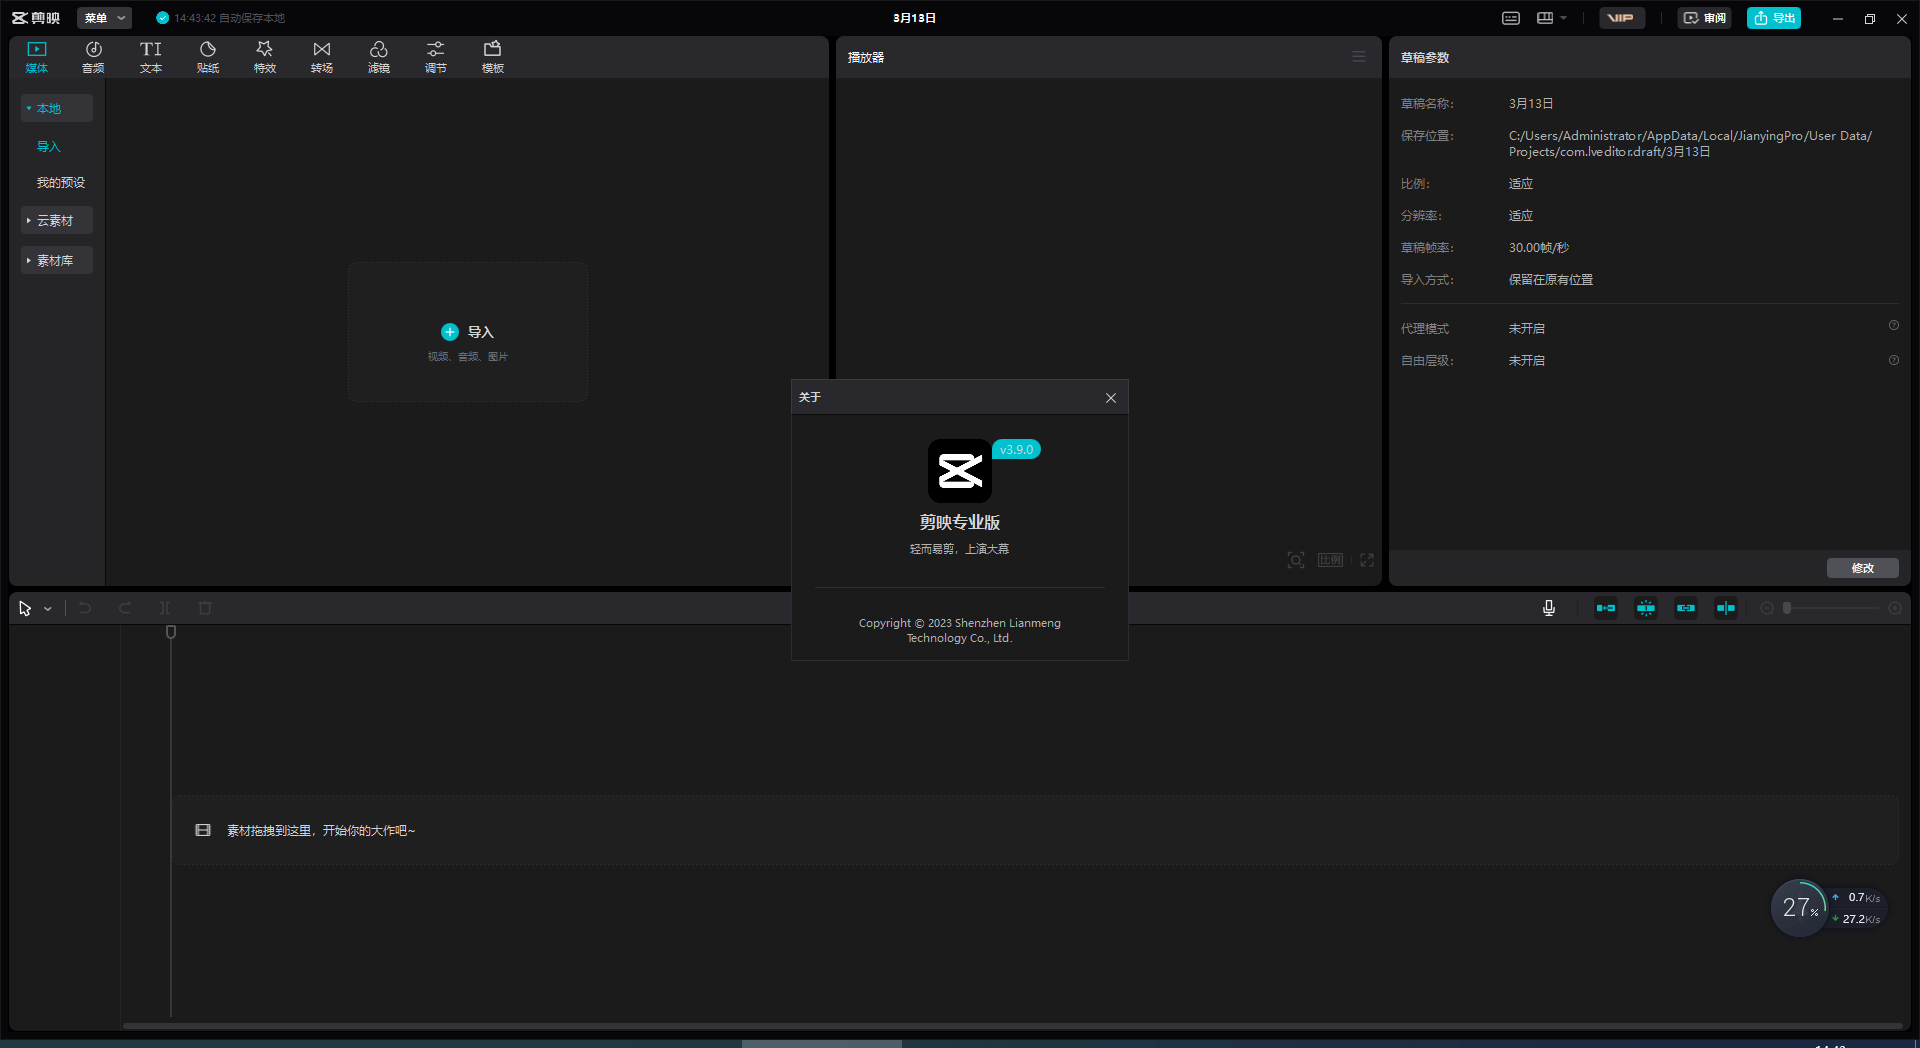Click the 审阅 (Review) button

pos(1705,18)
